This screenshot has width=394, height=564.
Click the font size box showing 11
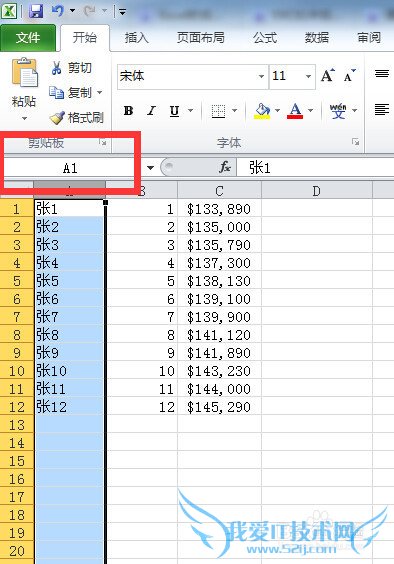pos(286,76)
